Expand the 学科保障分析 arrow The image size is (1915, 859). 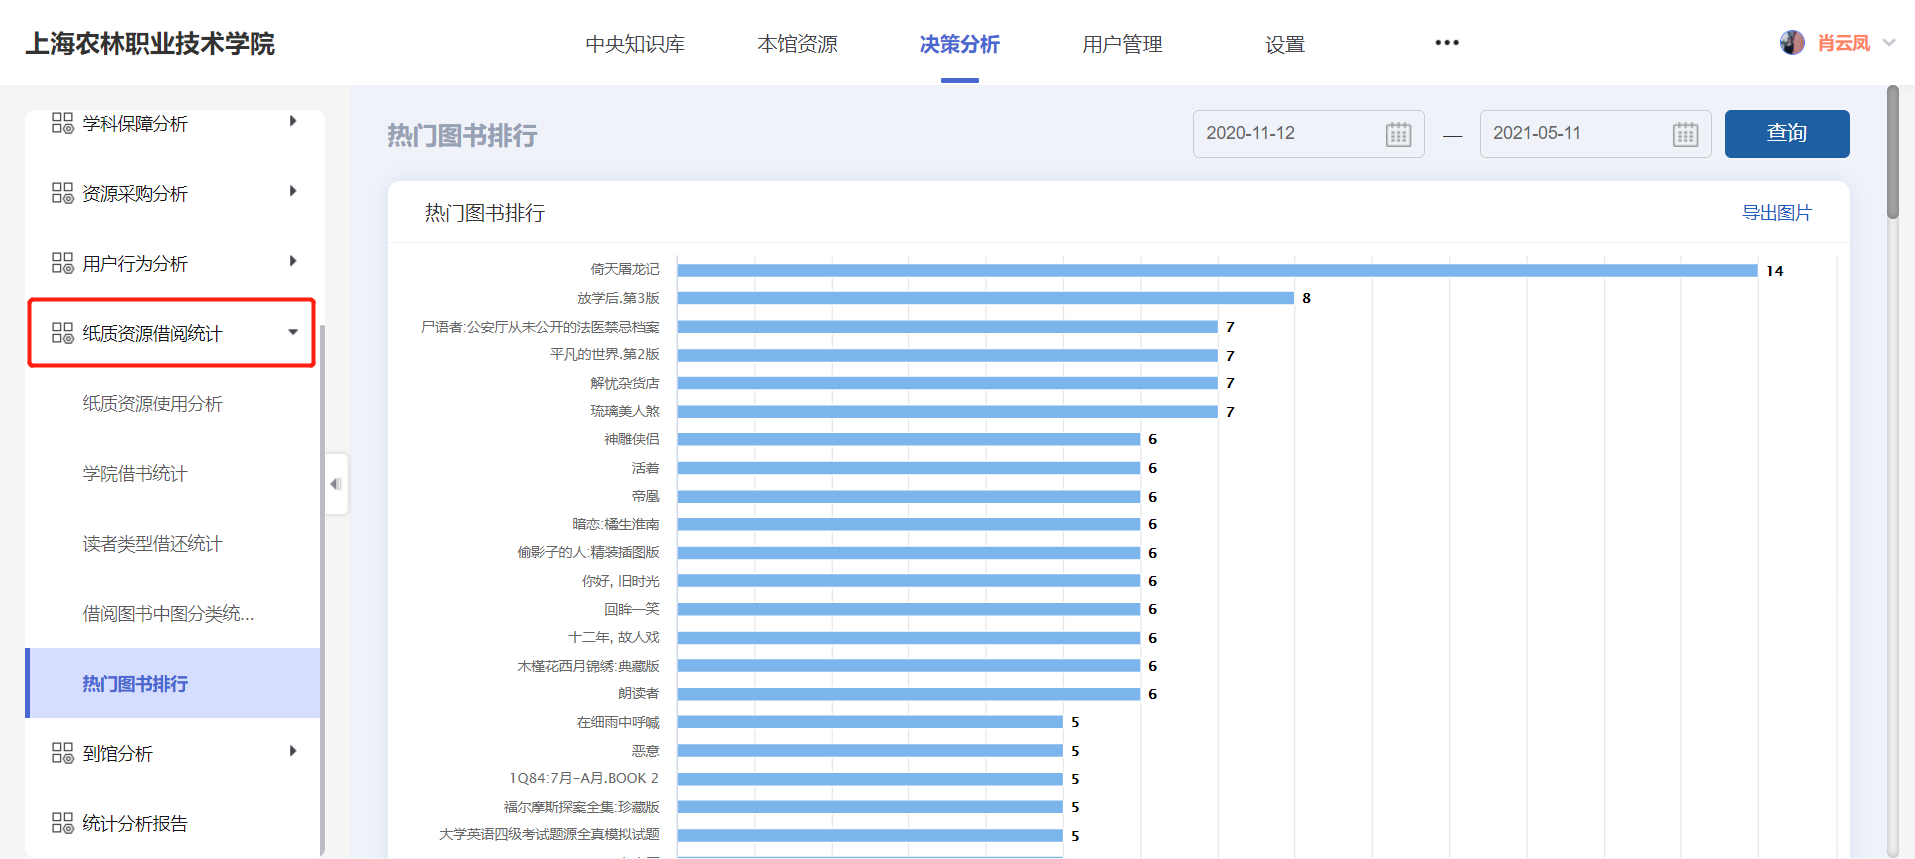293,121
